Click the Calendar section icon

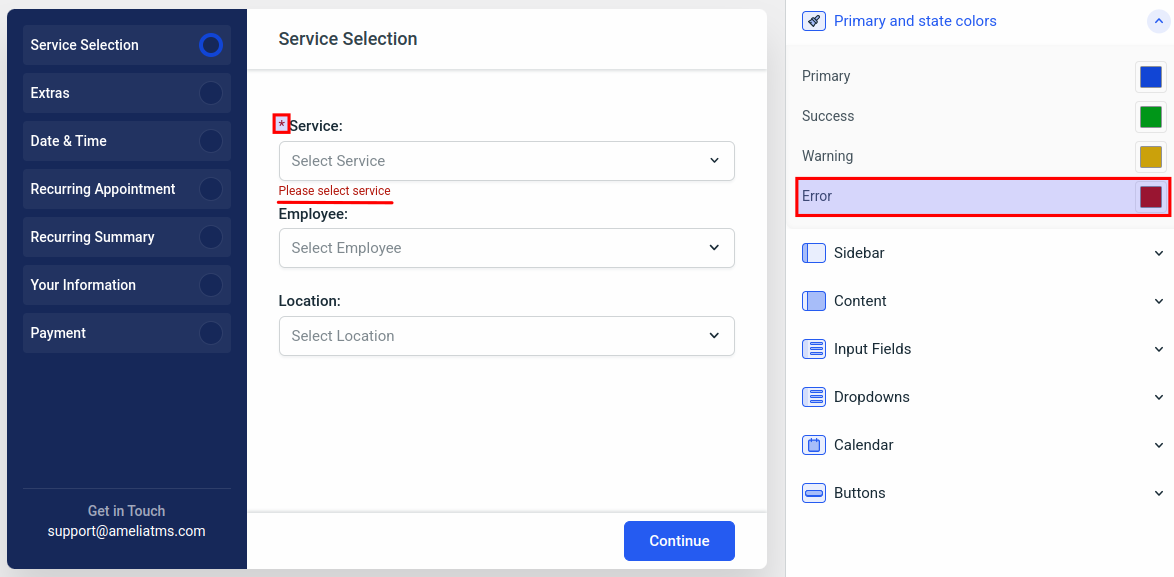(813, 445)
